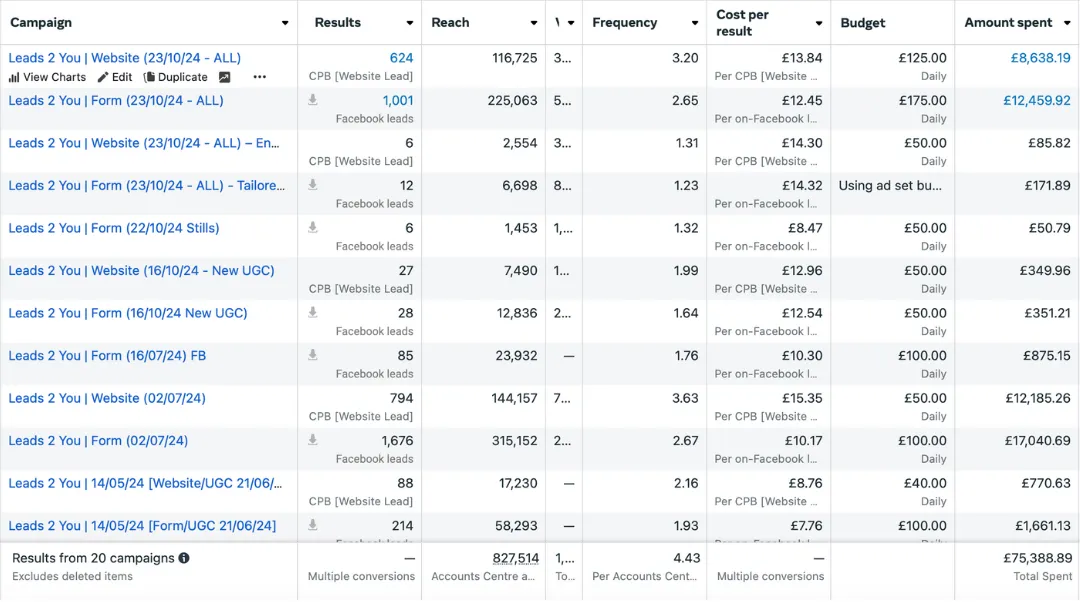
Task: Click the 1.31 frequency value
Action: click(687, 143)
